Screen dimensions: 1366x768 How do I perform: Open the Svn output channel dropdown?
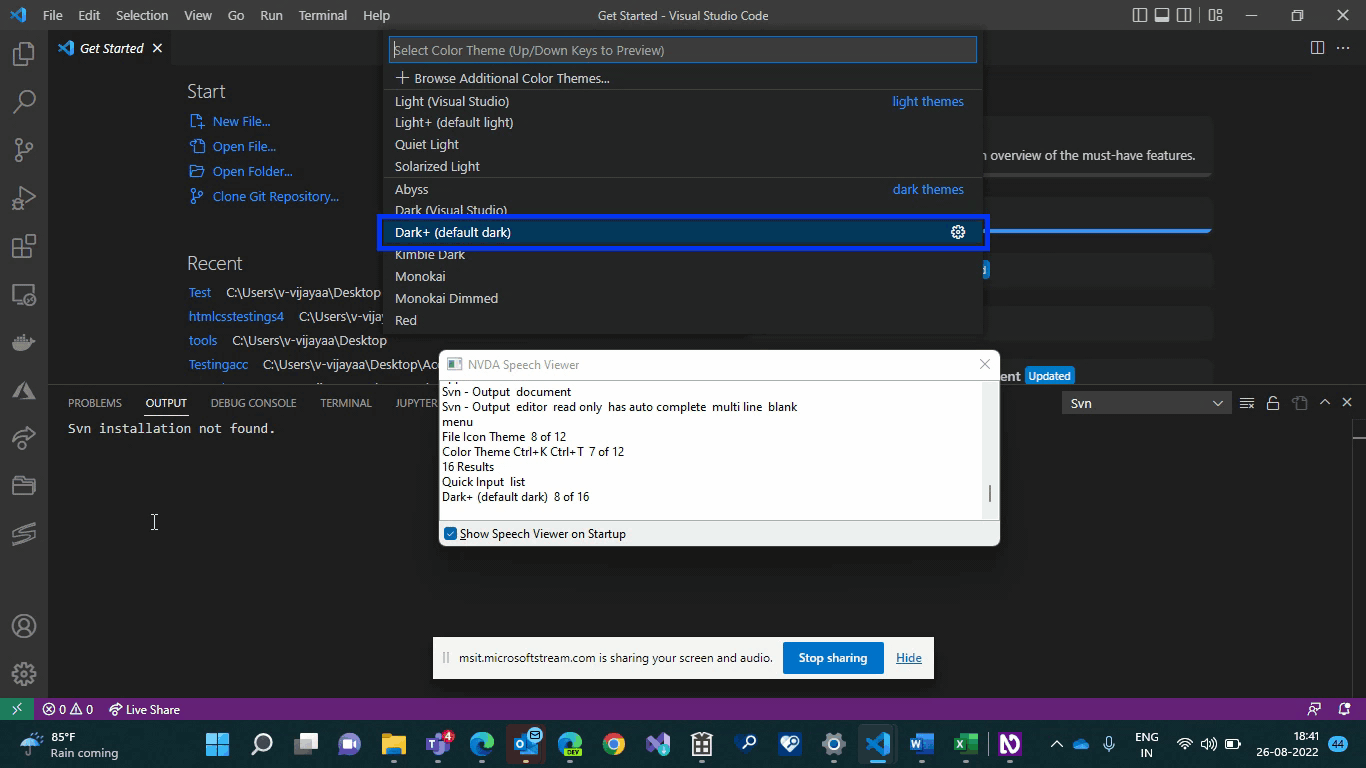point(1146,403)
